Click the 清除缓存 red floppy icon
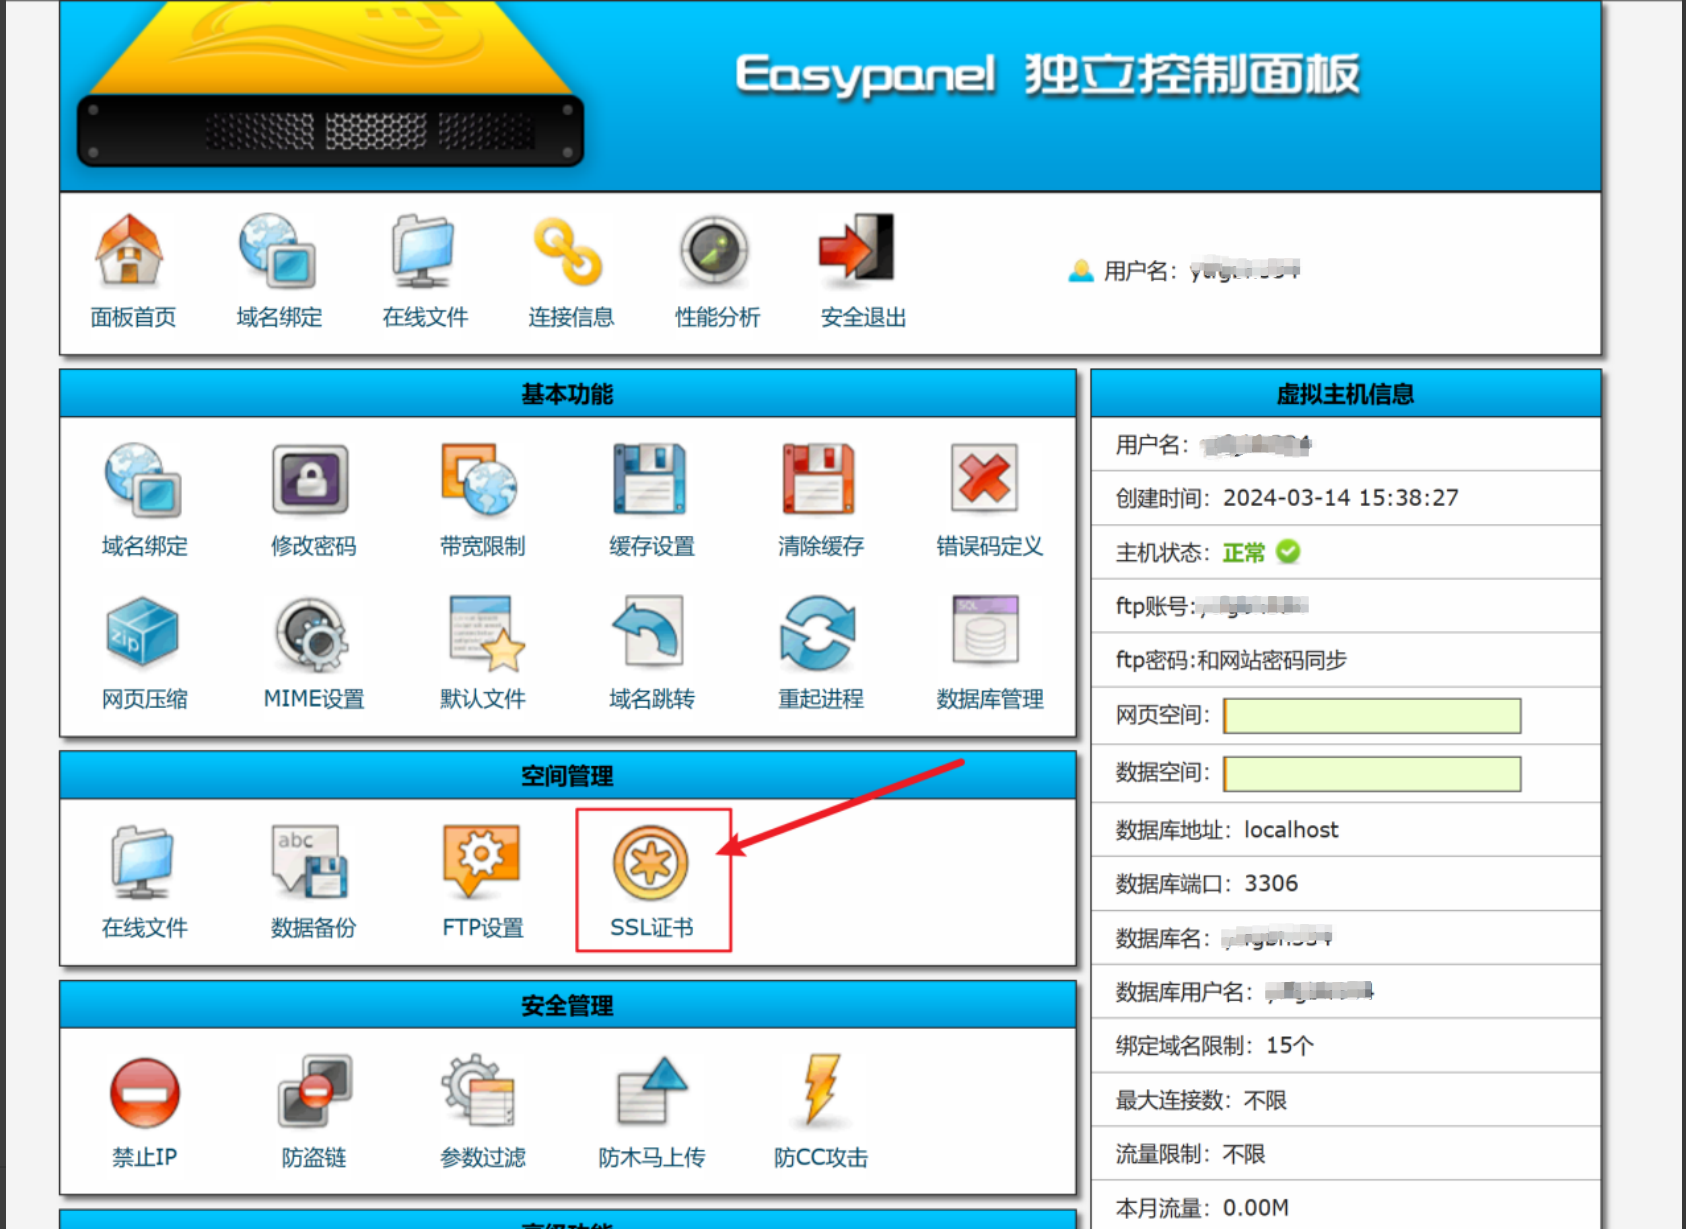 click(x=818, y=479)
